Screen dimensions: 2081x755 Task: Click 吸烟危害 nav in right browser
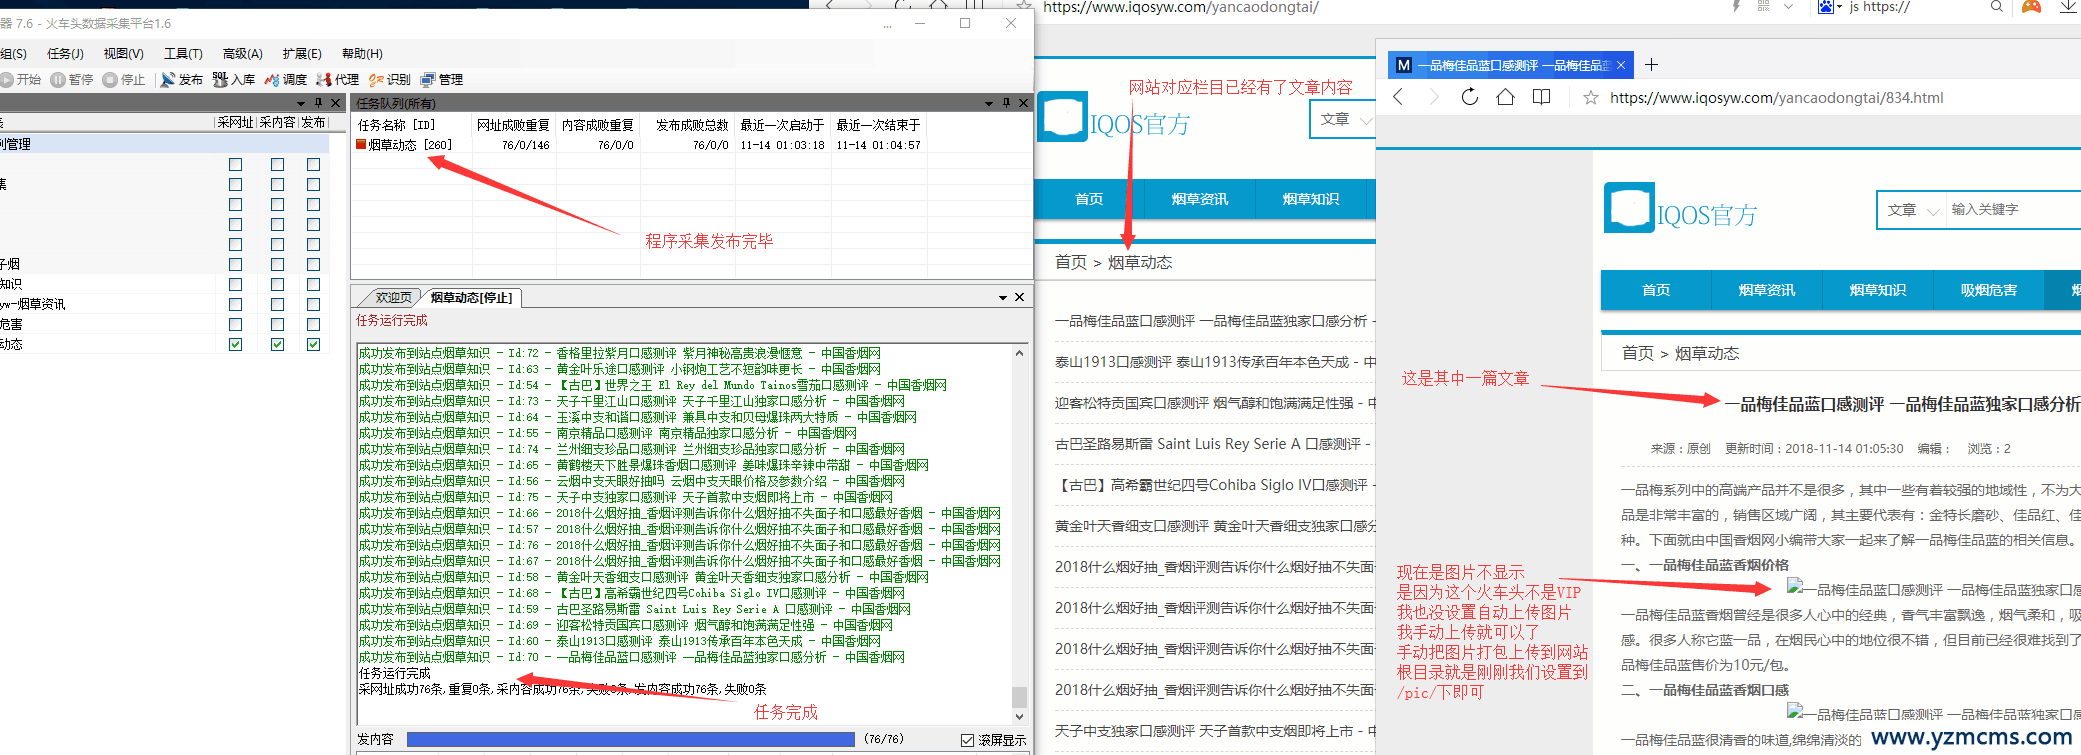[x=1988, y=290]
